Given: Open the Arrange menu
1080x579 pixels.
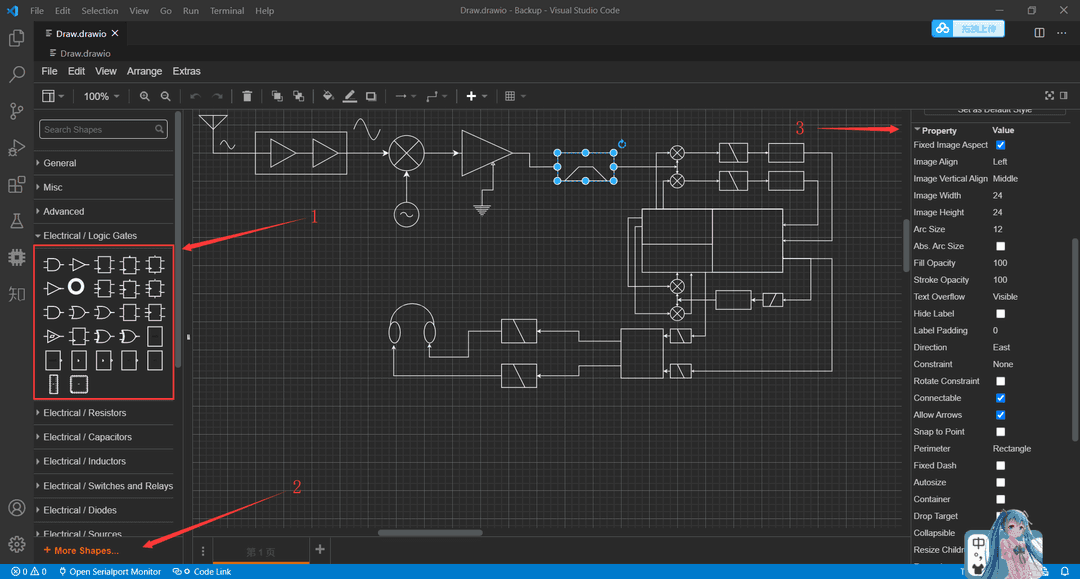Looking at the screenshot, I should coord(144,71).
